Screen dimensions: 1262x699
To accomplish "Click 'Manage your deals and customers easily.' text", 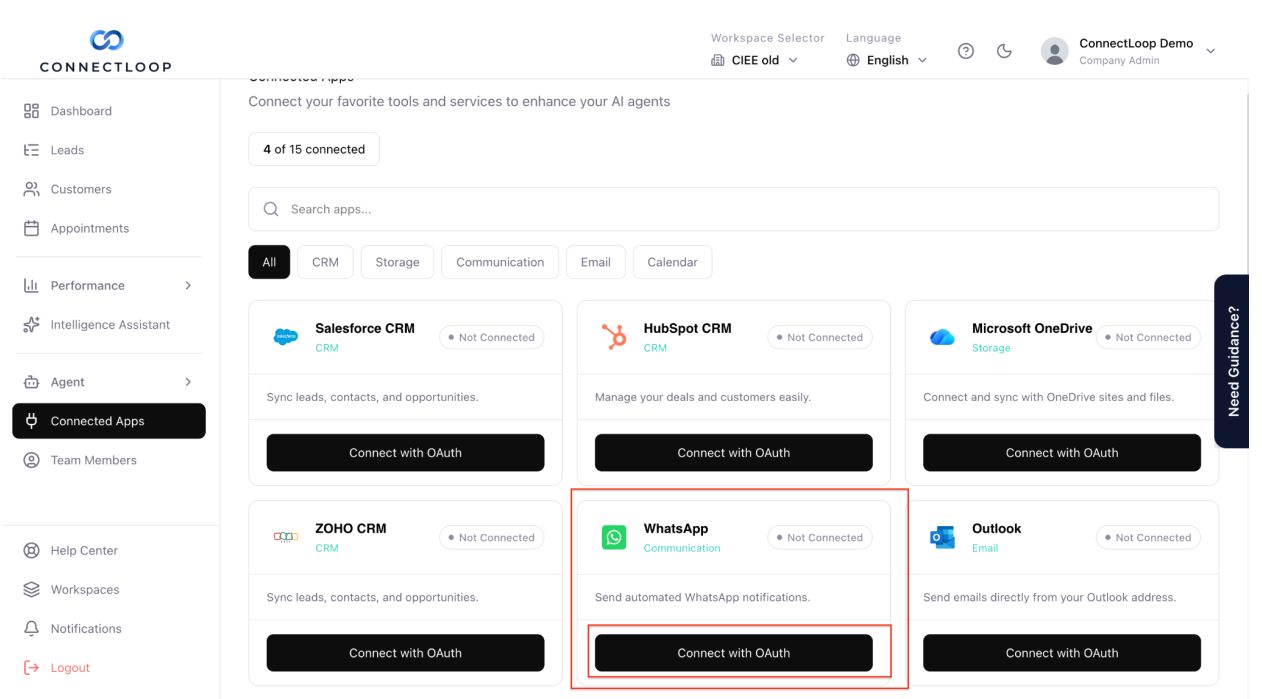I will [703, 397].
